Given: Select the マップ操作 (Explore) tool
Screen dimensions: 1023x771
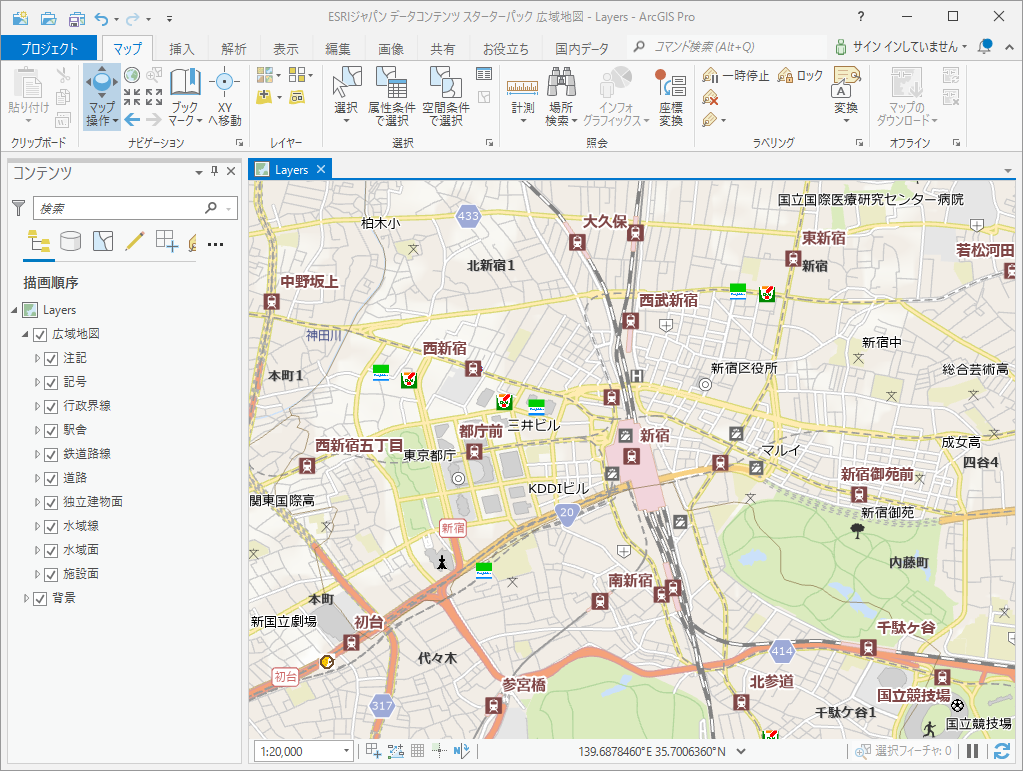Looking at the screenshot, I should 102,96.
